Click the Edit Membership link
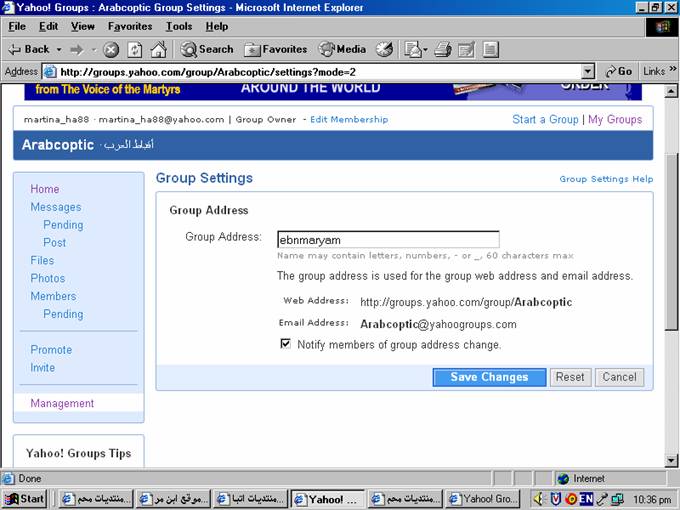680x510 pixels. coord(349,119)
